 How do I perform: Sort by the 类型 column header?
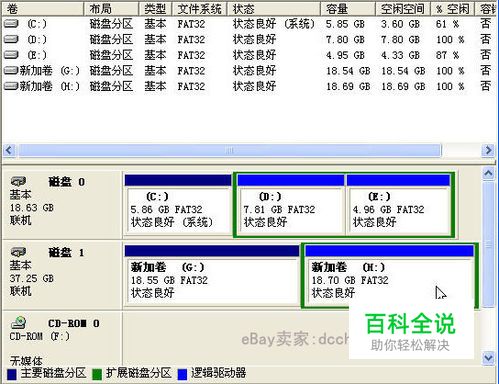coord(155,9)
